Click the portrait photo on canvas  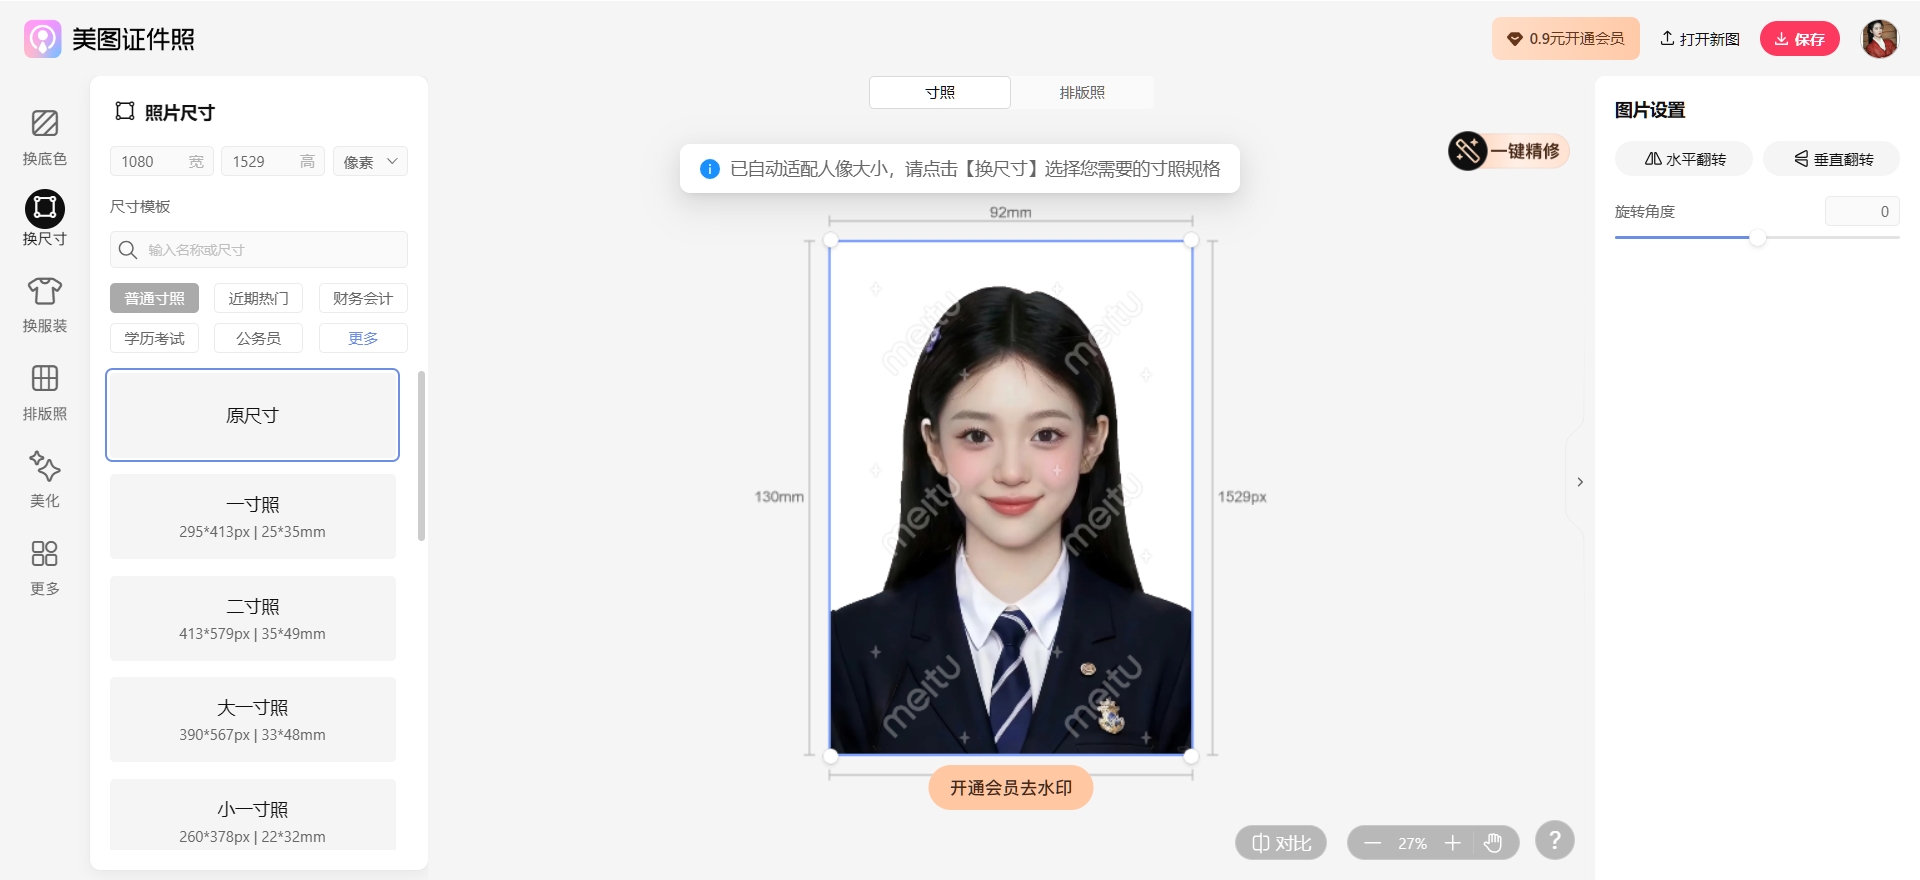1010,497
